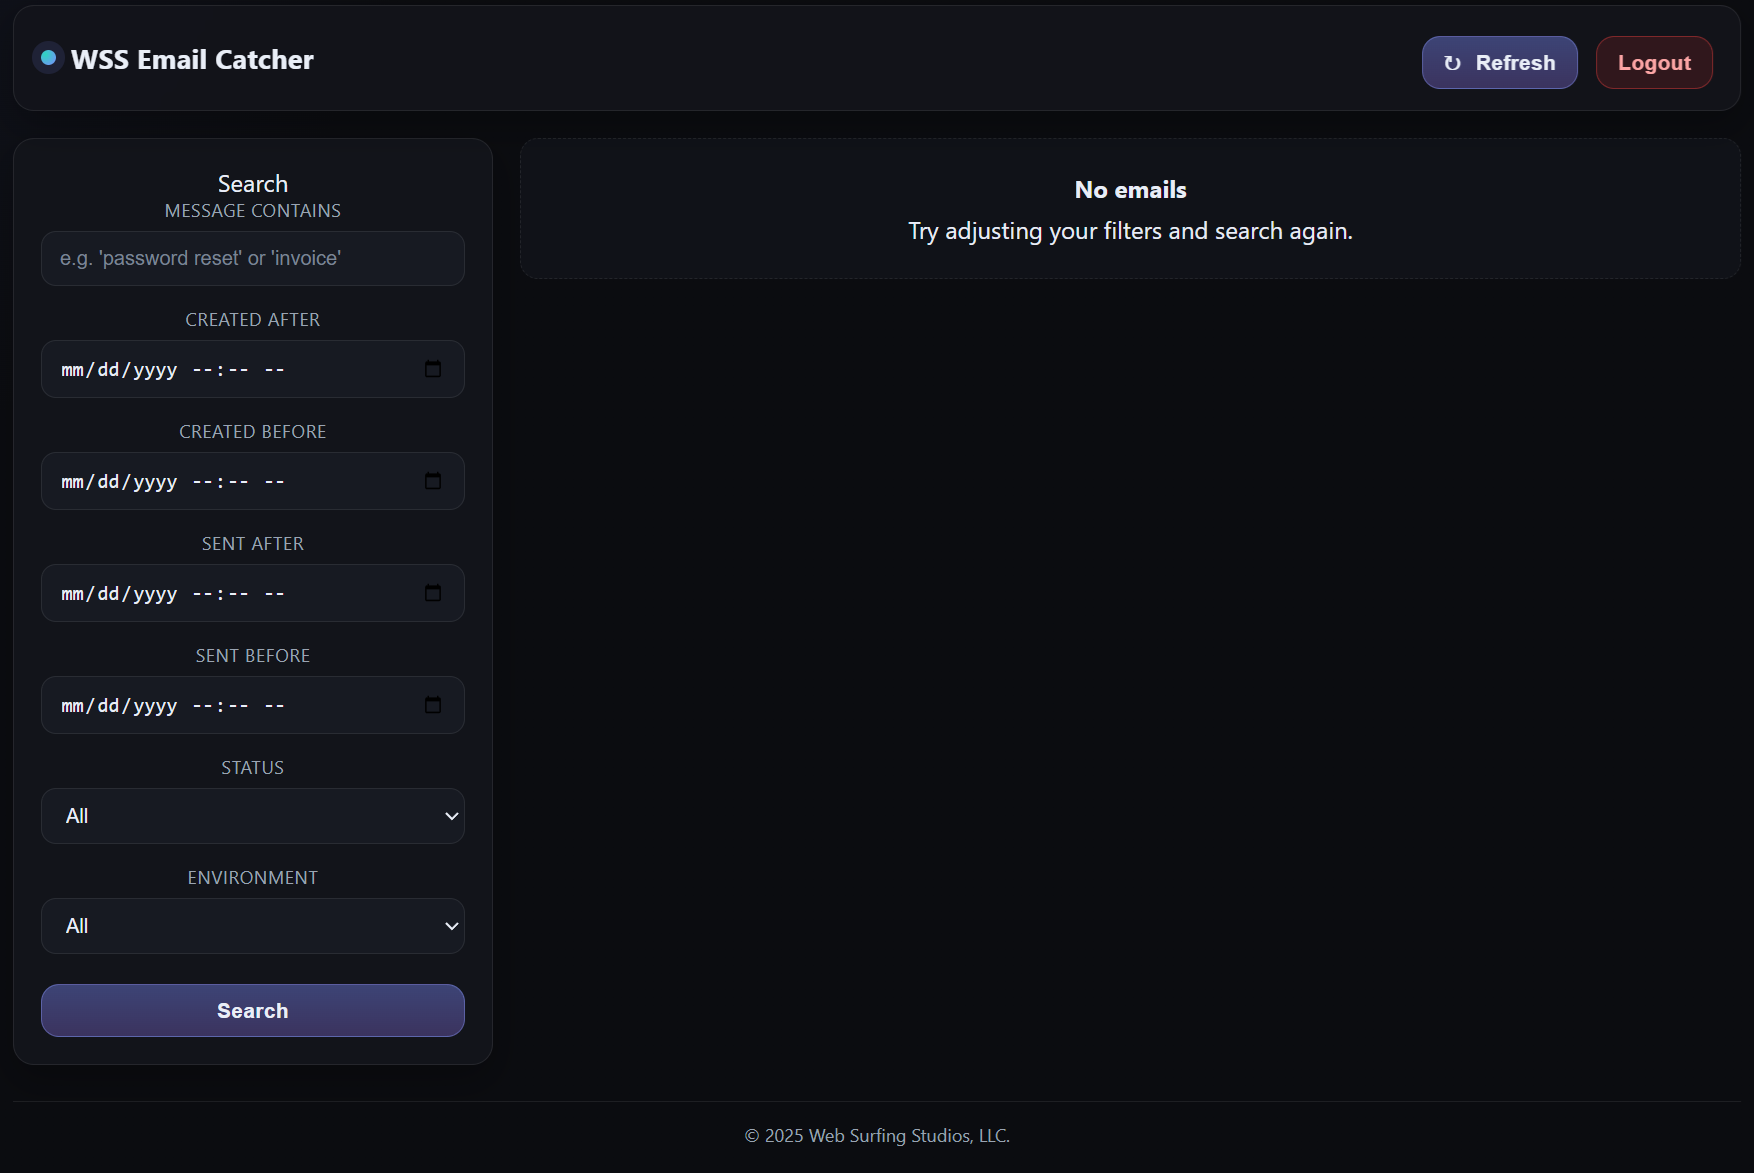Select the day segment in Created Before
This screenshot has height=1173, width=1754.
pos(108,482)
